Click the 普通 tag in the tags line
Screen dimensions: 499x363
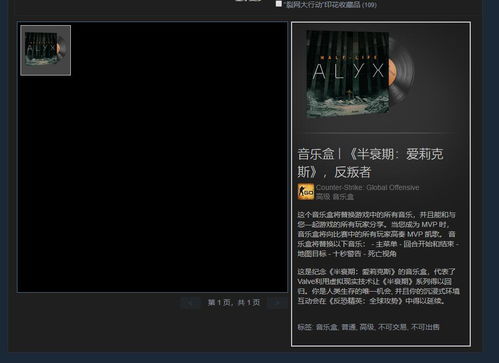(x=349, y=327)
